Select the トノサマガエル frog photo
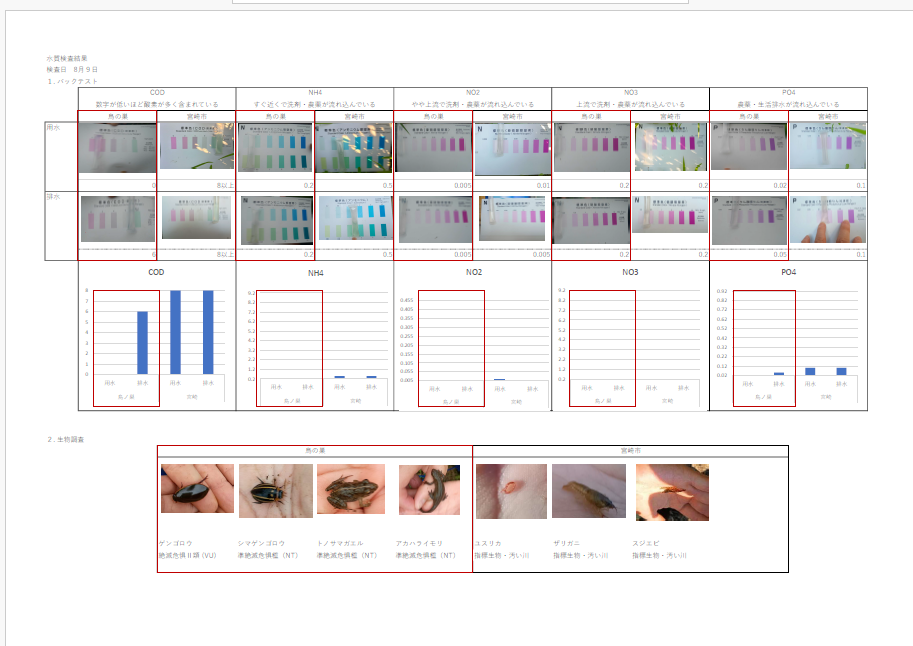 pyautogui.click(x=351, y=489)
